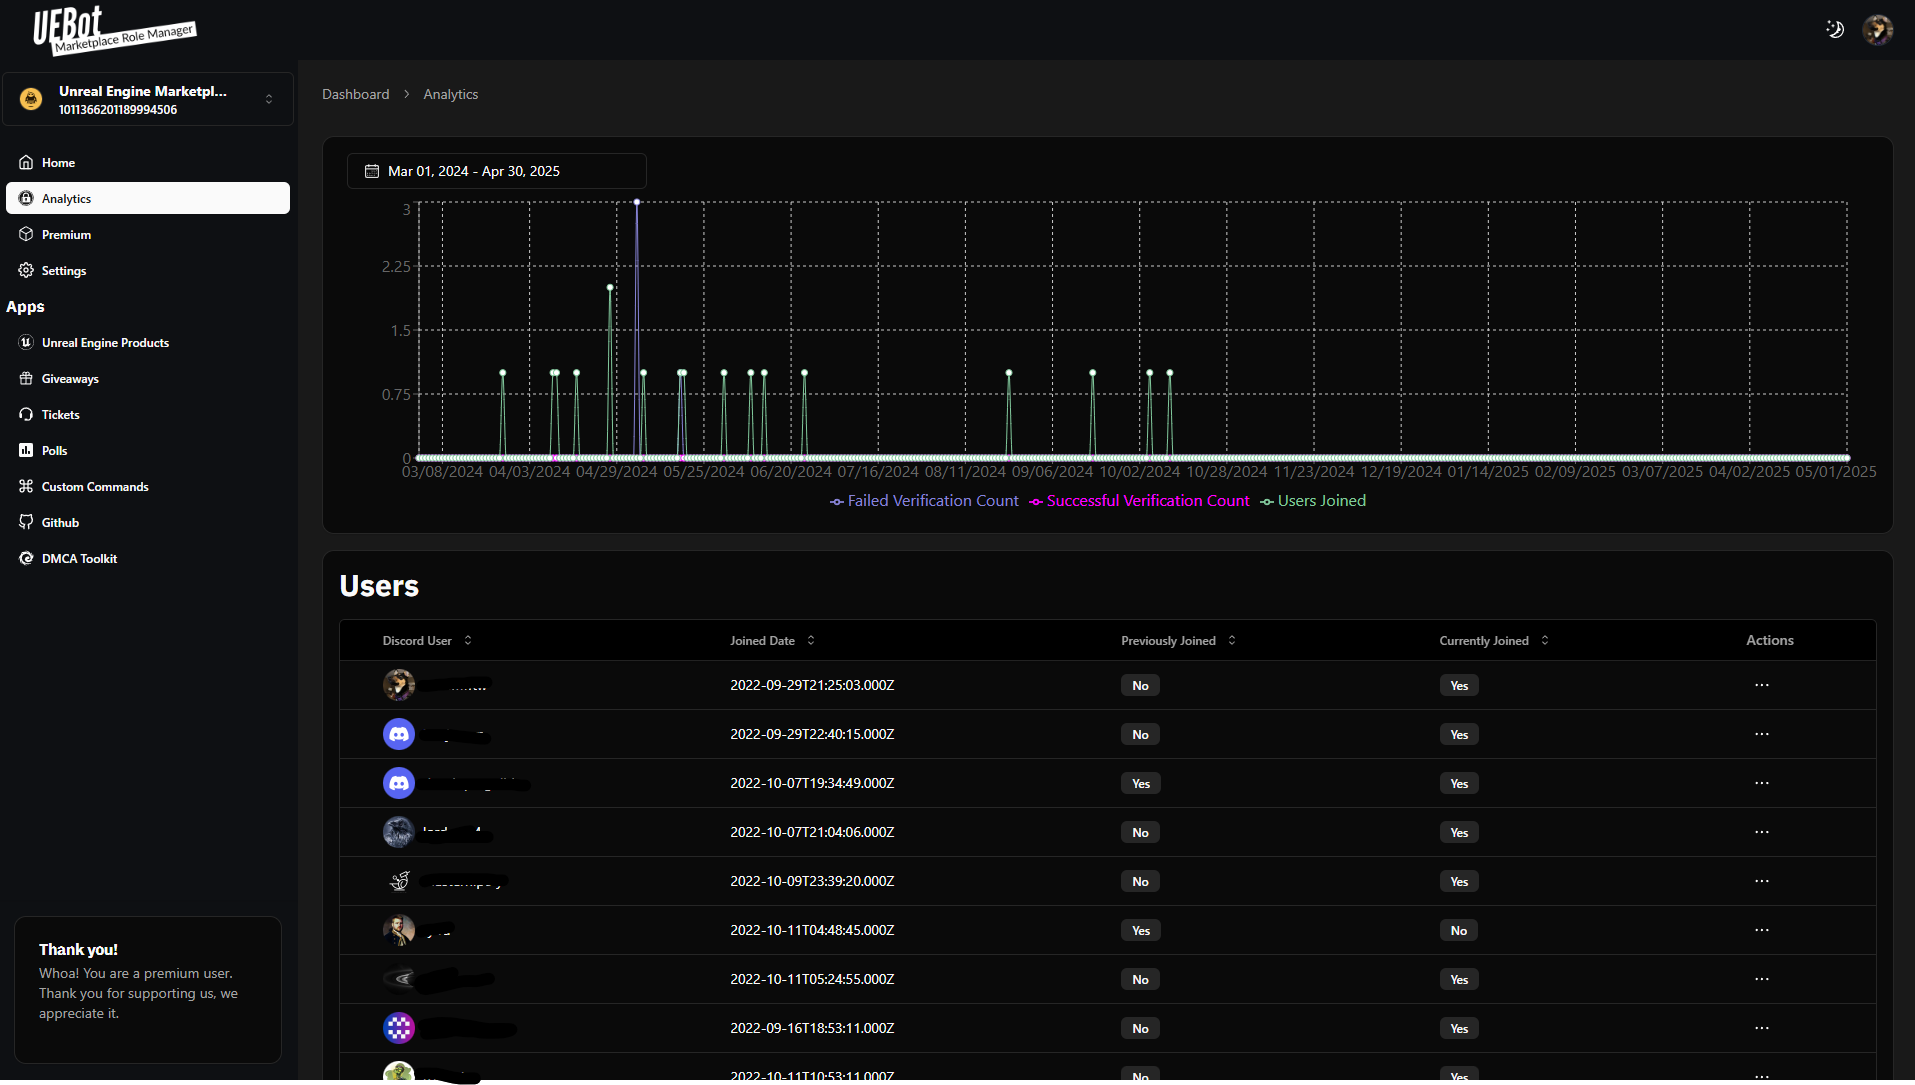Click joined date 2022-10-09T23:39:20.000Z
Screen dimensions: 1915x1085
812,881
